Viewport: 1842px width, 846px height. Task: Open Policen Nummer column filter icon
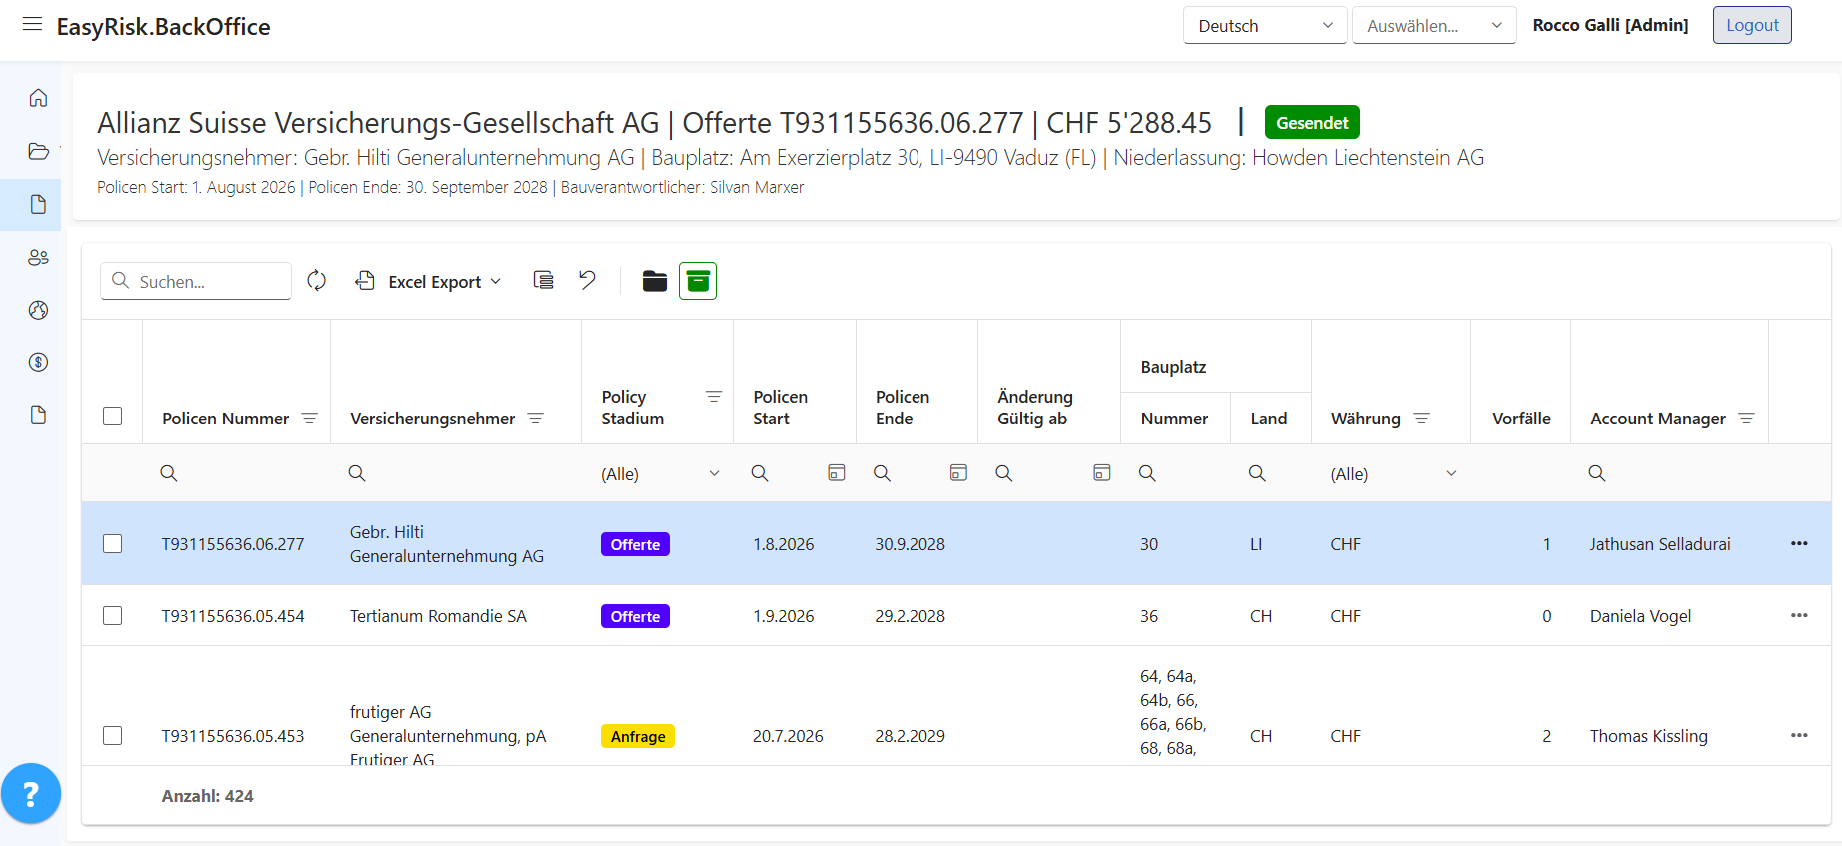coord(310,418)
